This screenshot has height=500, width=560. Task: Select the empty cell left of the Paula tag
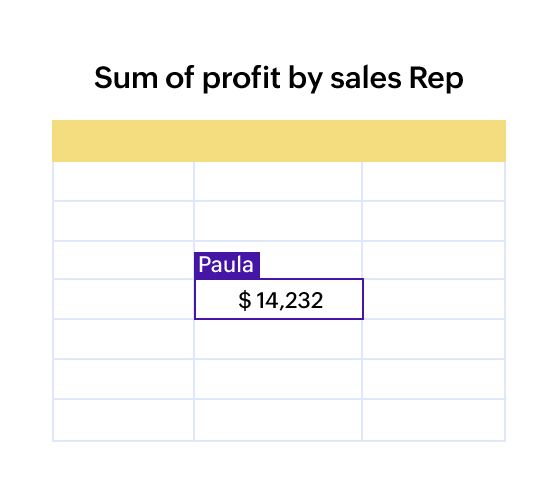tap(124, 260)
